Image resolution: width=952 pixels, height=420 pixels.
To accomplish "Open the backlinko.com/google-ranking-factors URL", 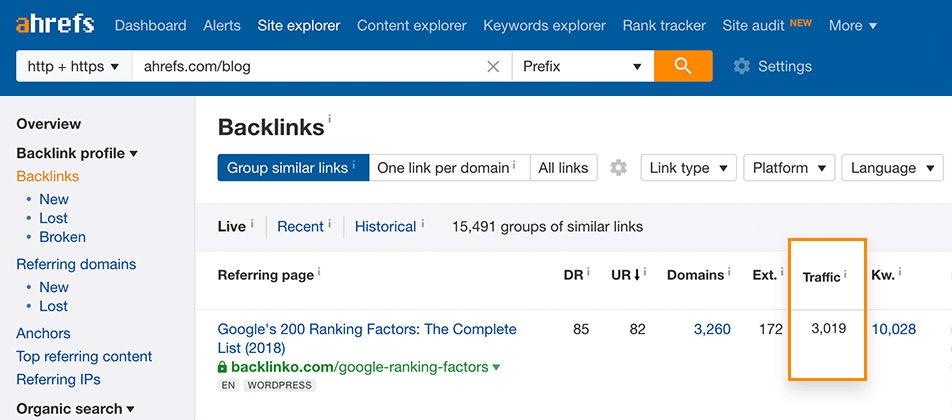I will coord(359,367).
